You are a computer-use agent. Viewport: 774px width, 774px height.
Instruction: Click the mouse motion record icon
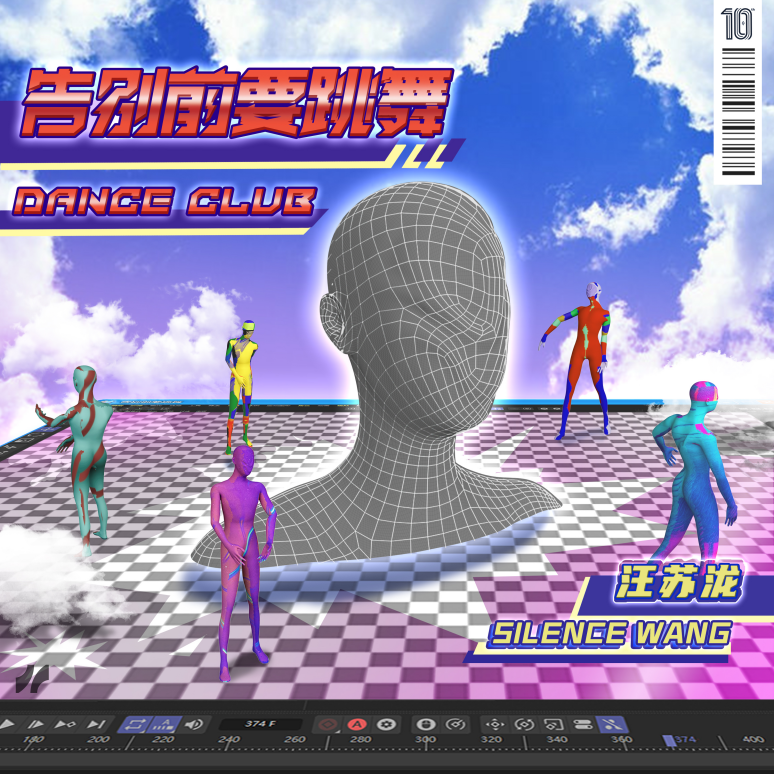tap(426, 725)
